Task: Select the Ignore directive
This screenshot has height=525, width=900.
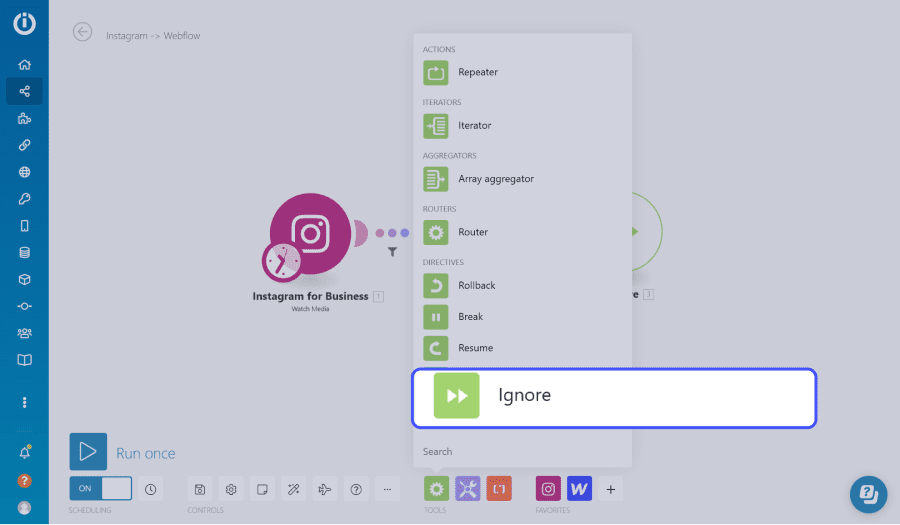Action: coord(614,398)
